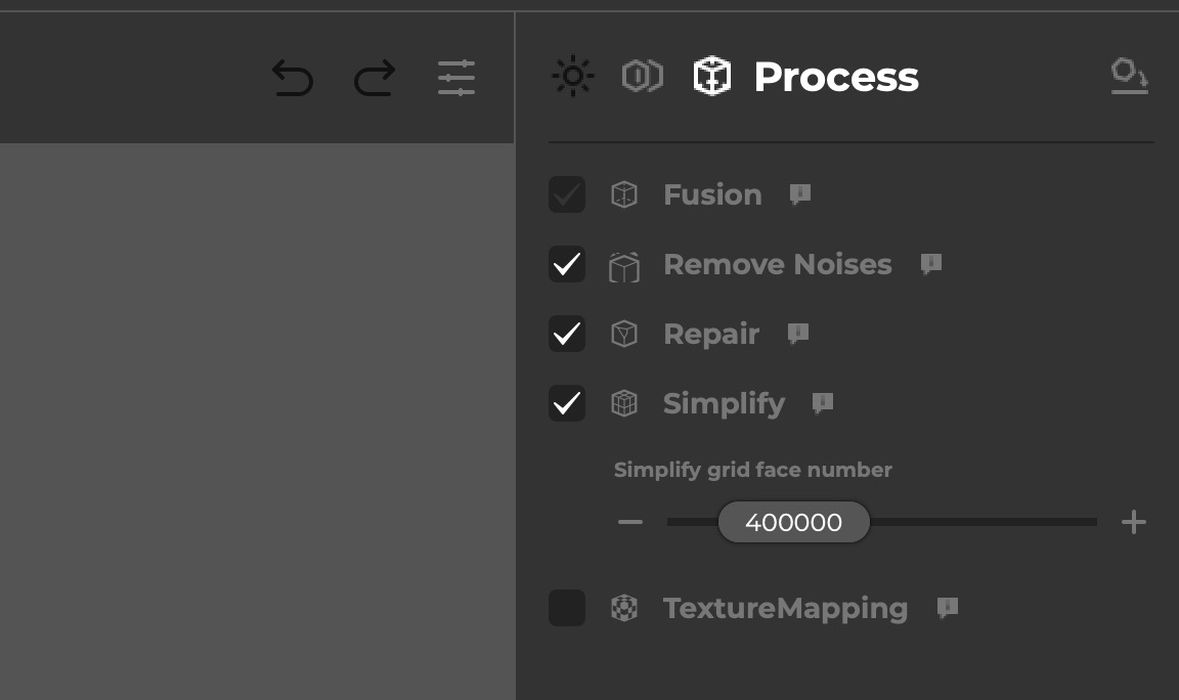Select the Process cube icon
The image size is (1179, 700).
[x=712, y=76]
